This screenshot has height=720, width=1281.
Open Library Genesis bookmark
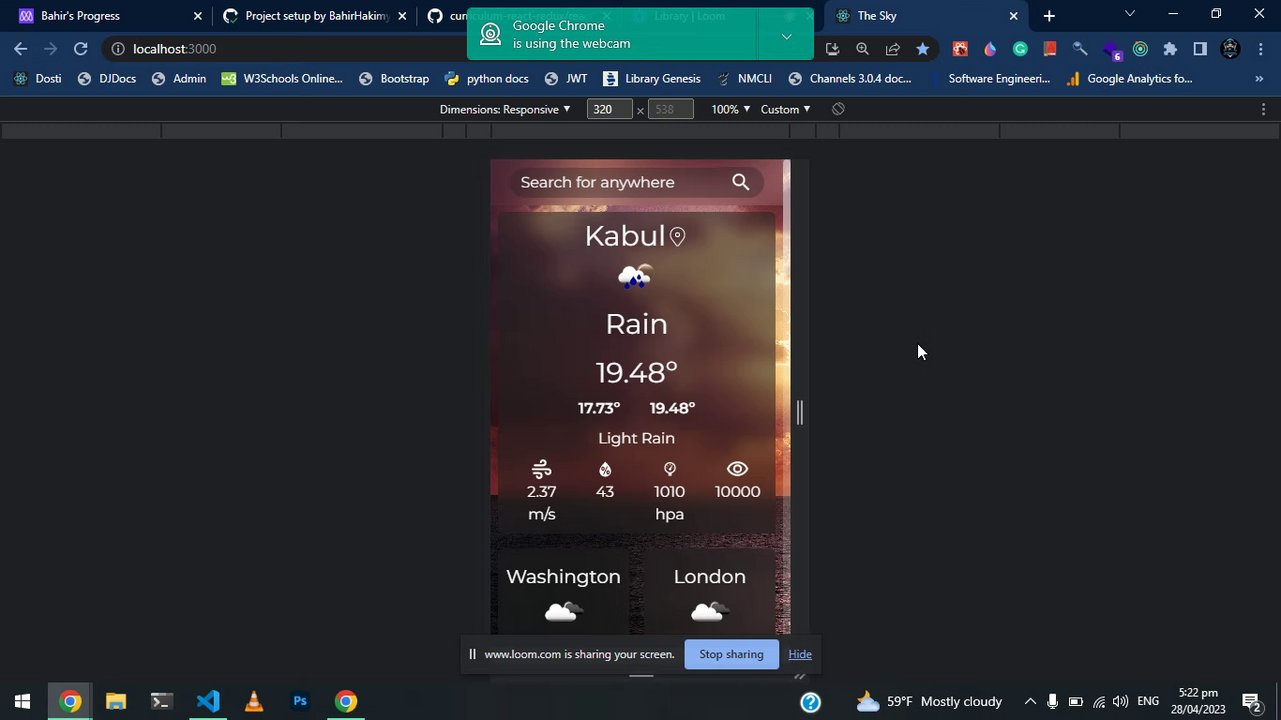pyautogui.click(x=652, y=78)
